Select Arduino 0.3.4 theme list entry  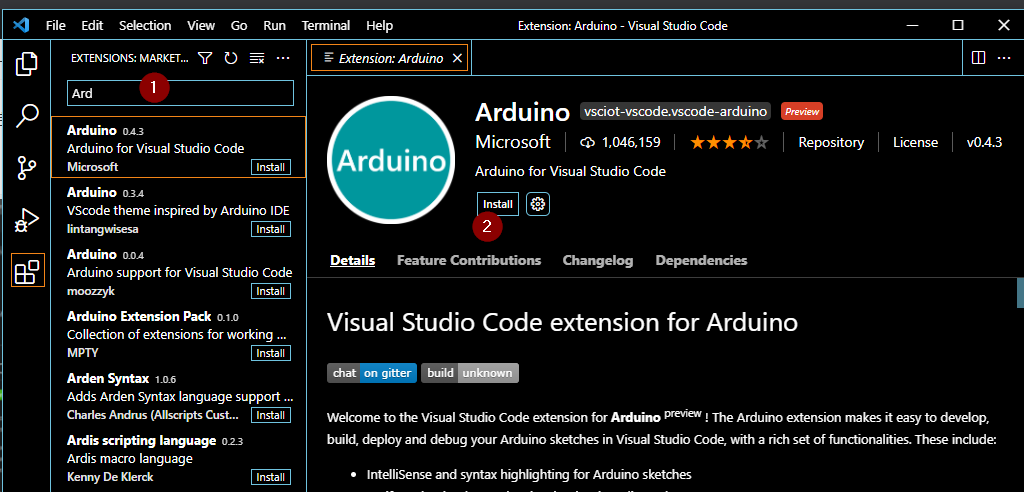click(x=178, y=211)
